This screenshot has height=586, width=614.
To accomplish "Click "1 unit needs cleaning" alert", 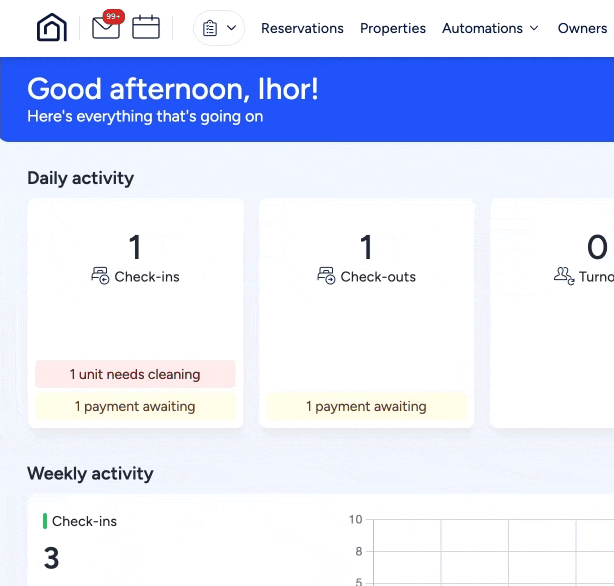I will pos(135,374).
